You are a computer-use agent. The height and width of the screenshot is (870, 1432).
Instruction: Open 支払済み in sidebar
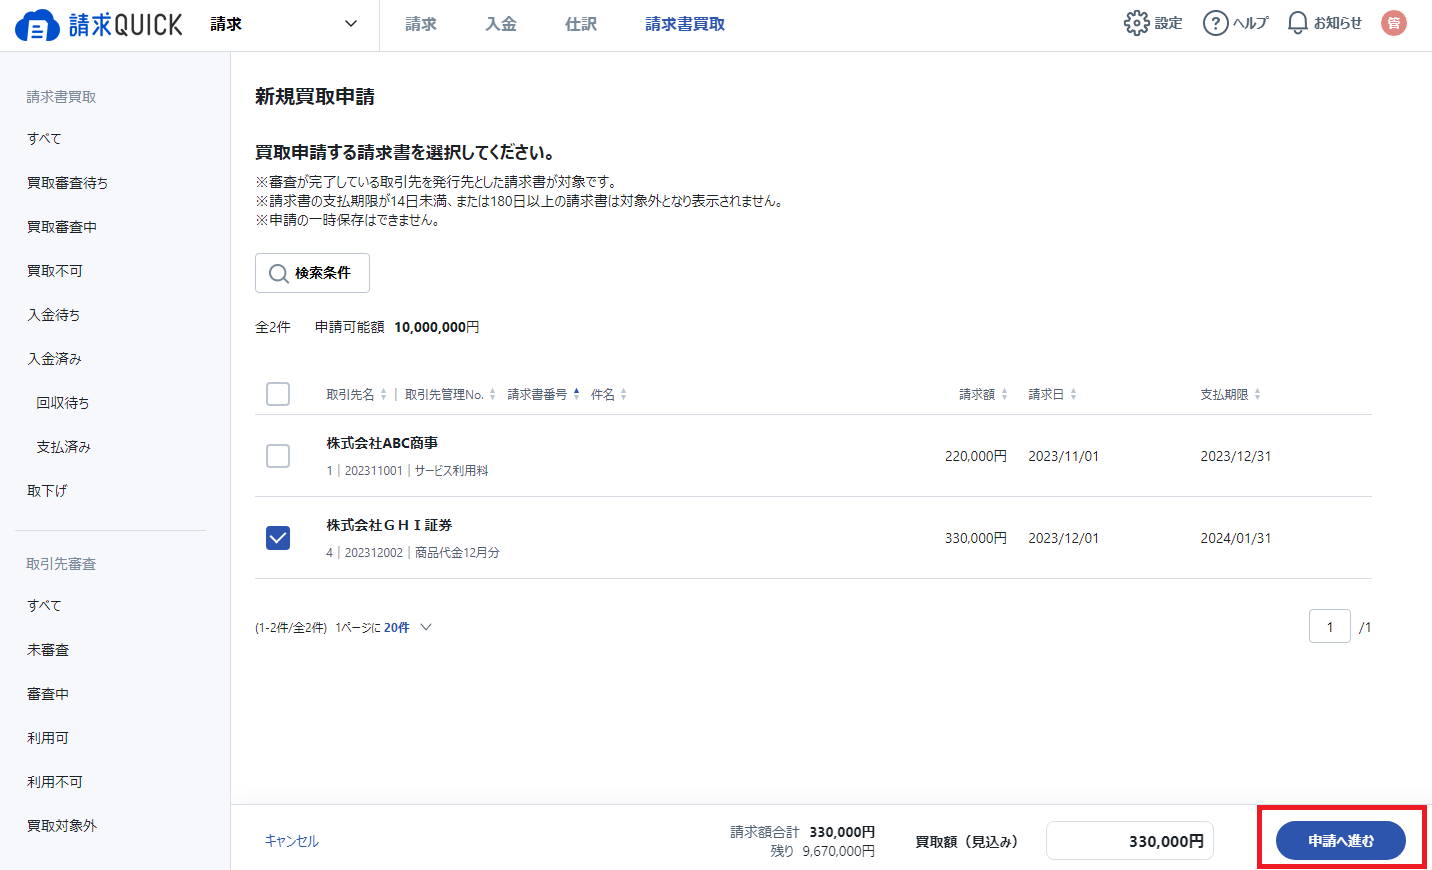coord(64,447)
